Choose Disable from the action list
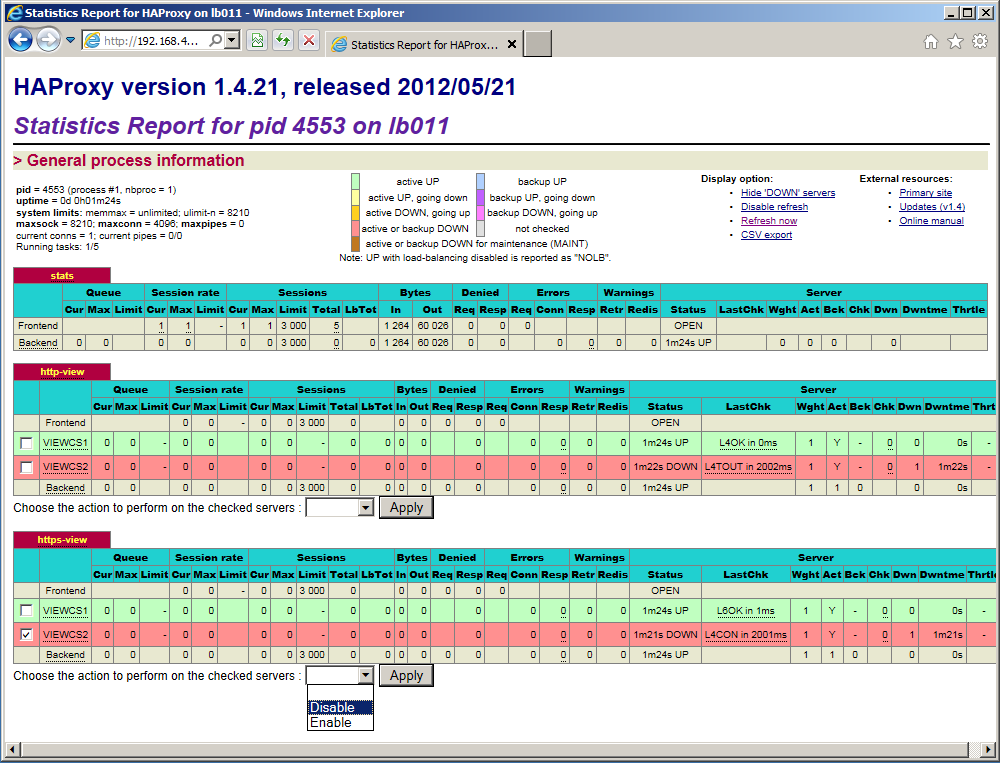Screen dimensions: 1000x763 340,707
